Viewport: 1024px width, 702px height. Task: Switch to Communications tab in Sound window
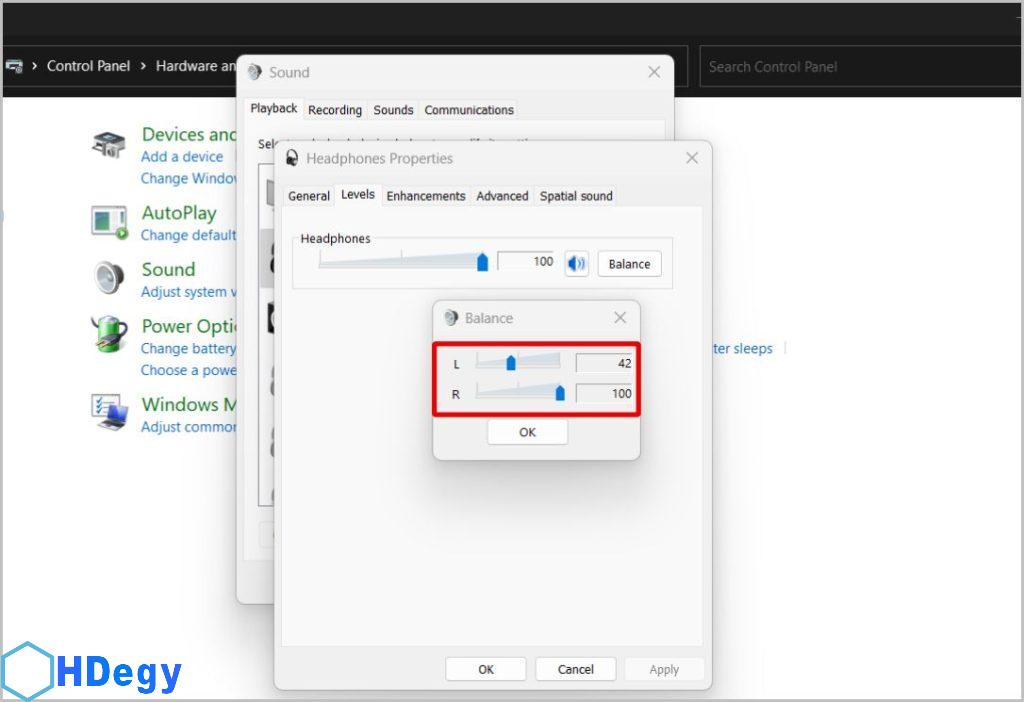(x=468, y=110)
